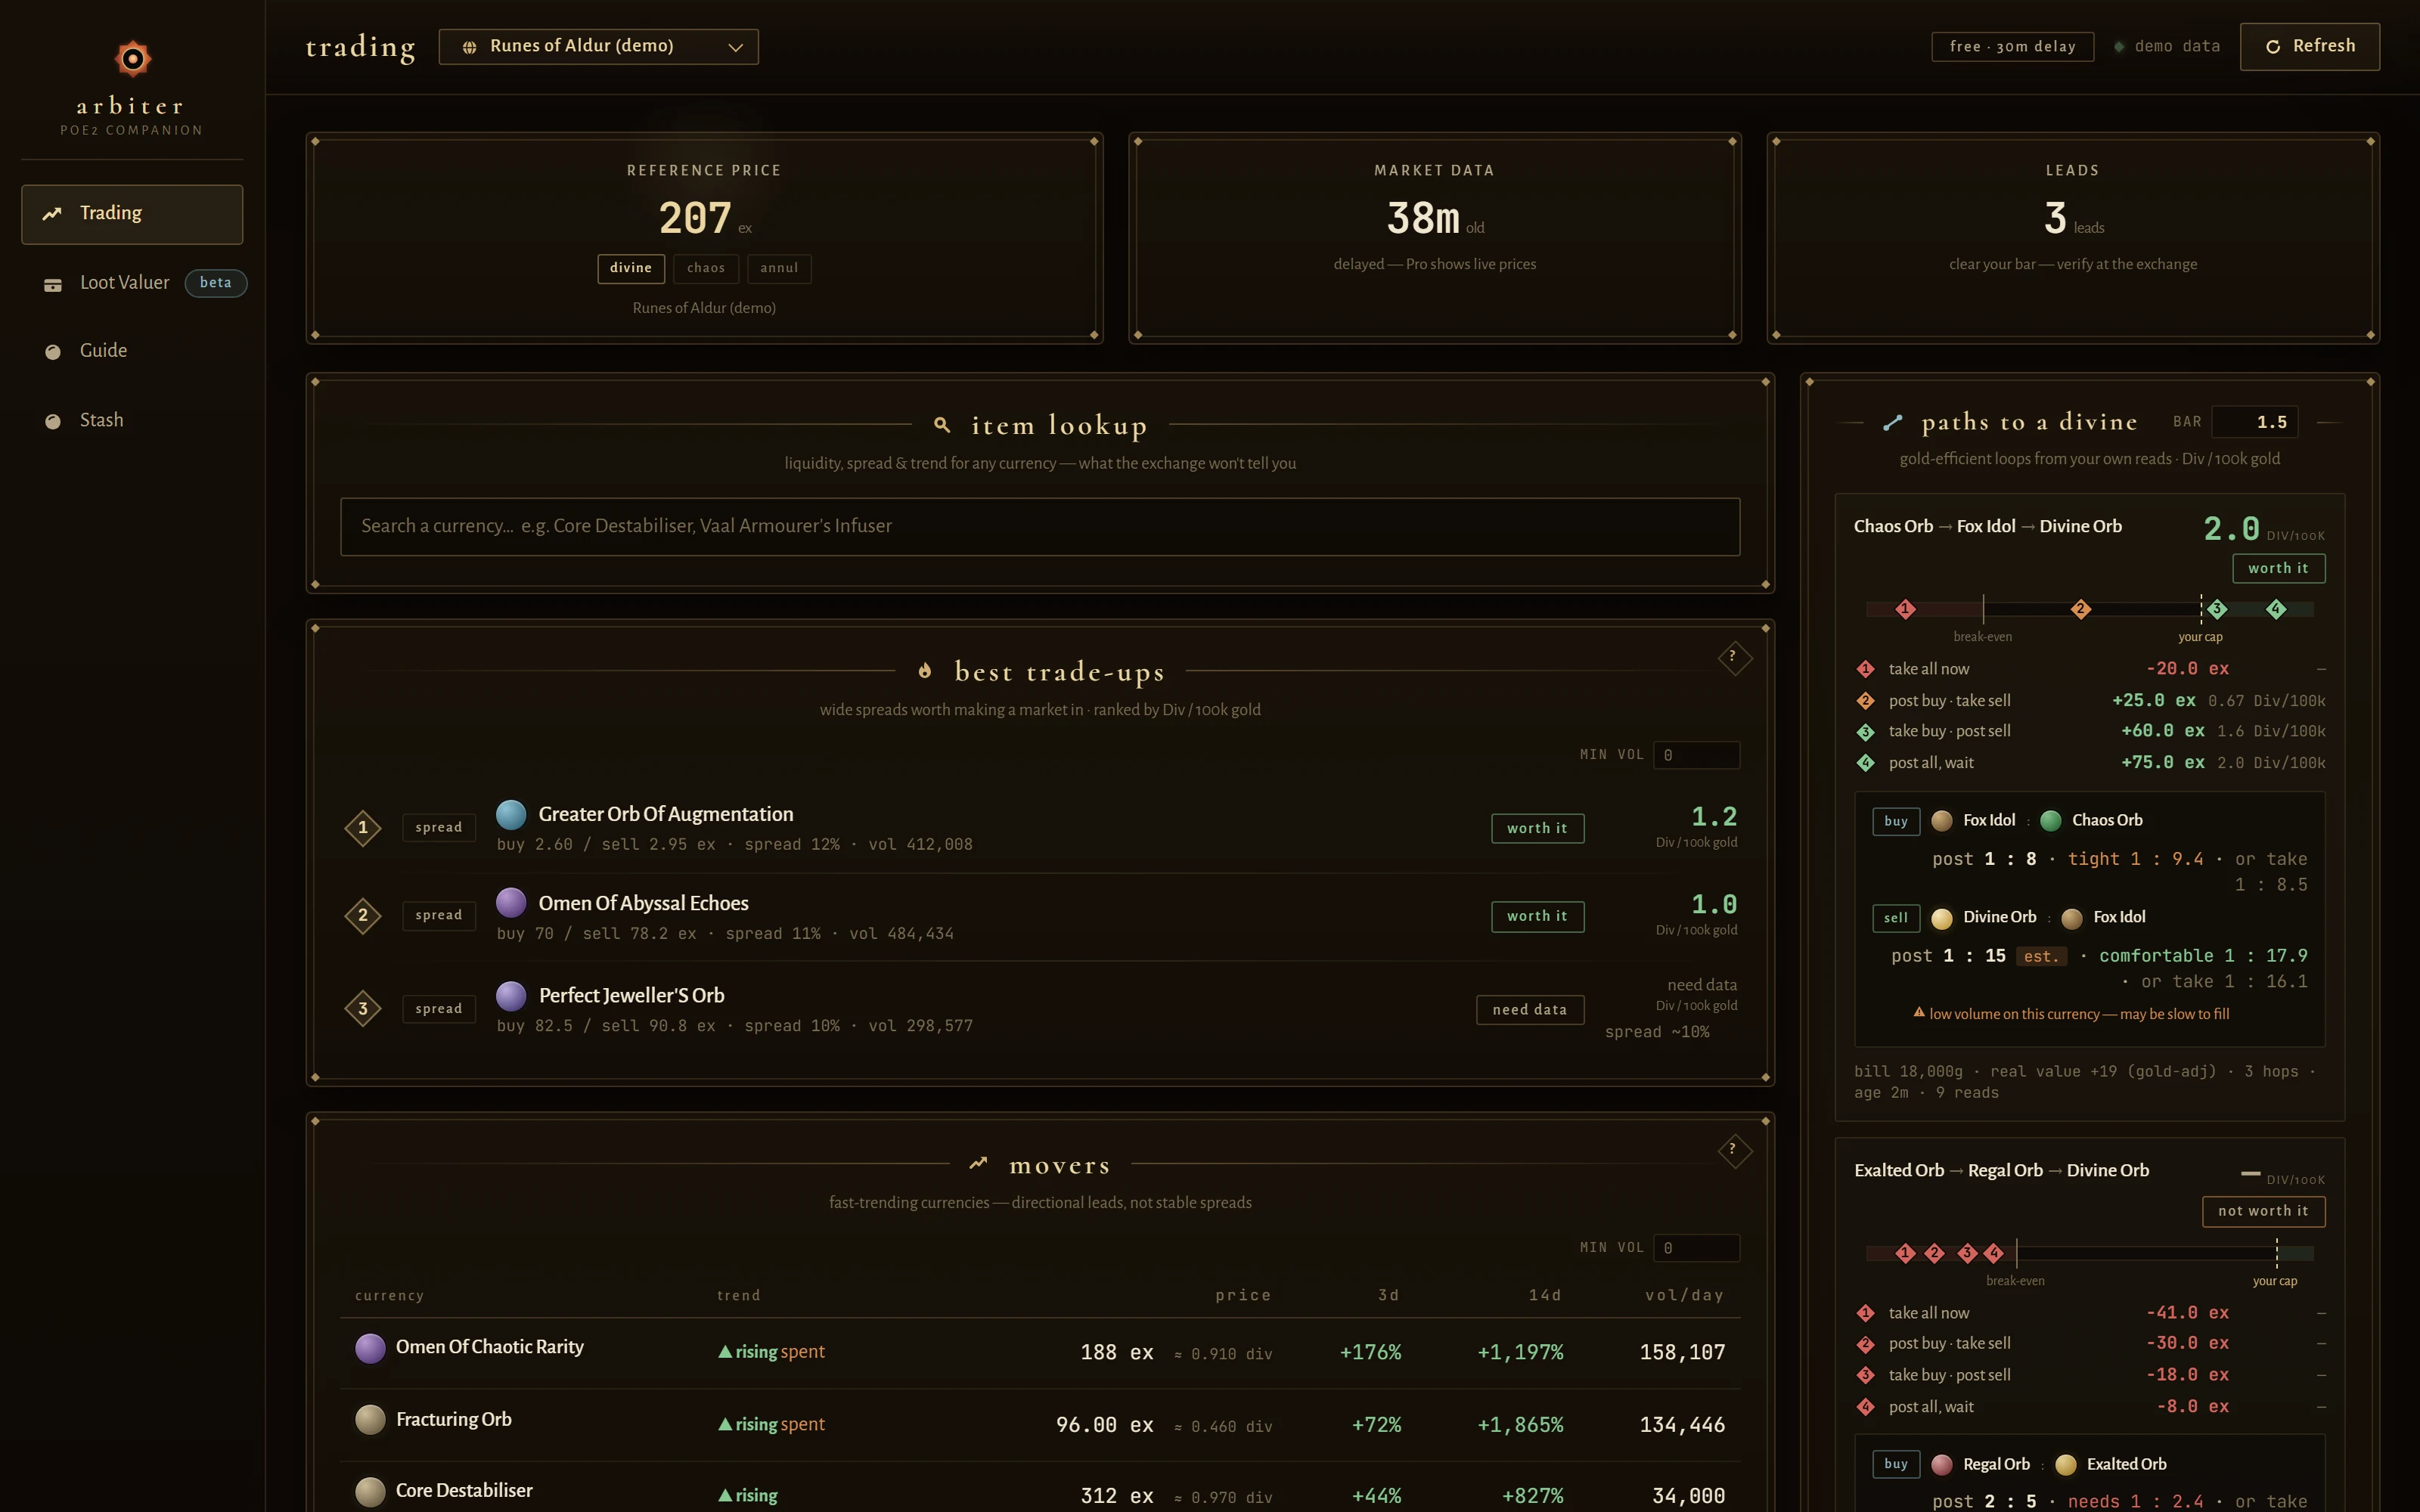Screen dimensions: 2420x1512
Task: Click marker 2 on Chaos Orb path bar
Action: 2080,609
